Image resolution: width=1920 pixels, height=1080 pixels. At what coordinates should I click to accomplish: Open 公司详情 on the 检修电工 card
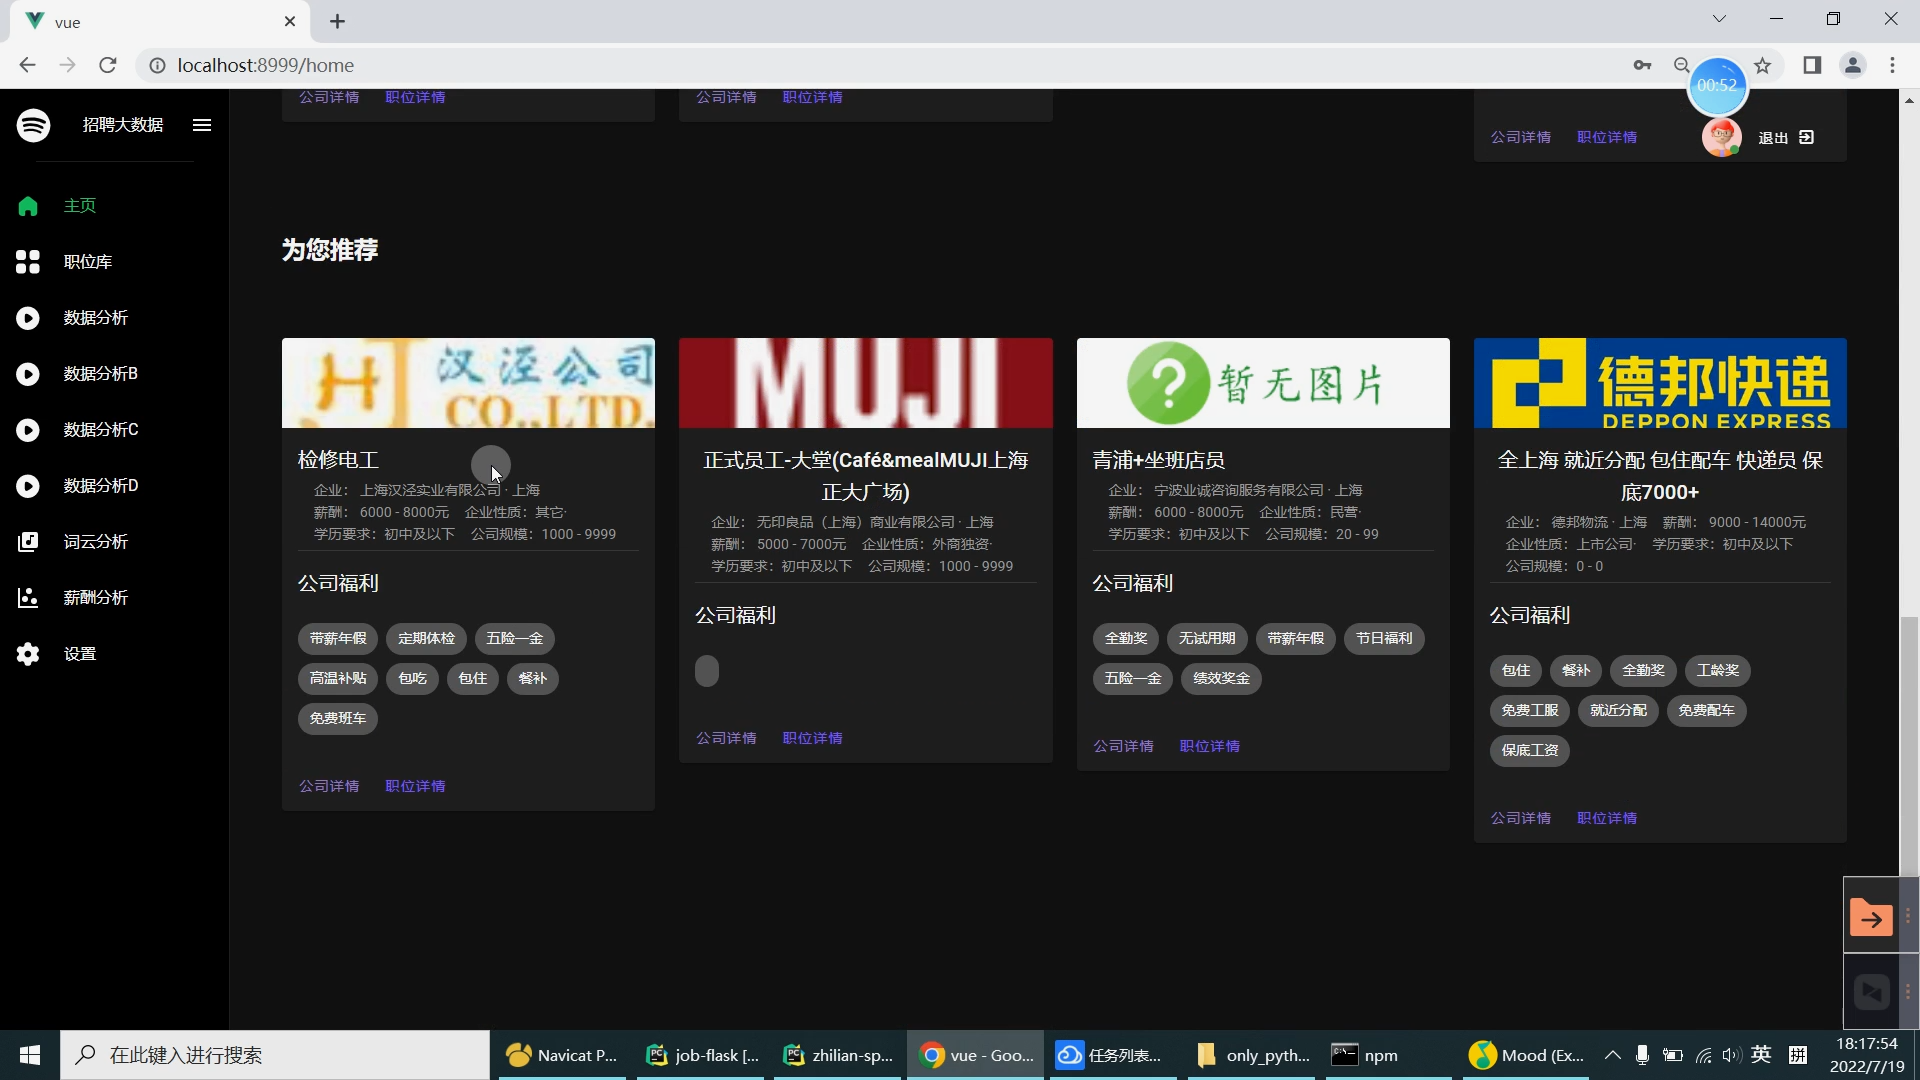tap(328, 786)
